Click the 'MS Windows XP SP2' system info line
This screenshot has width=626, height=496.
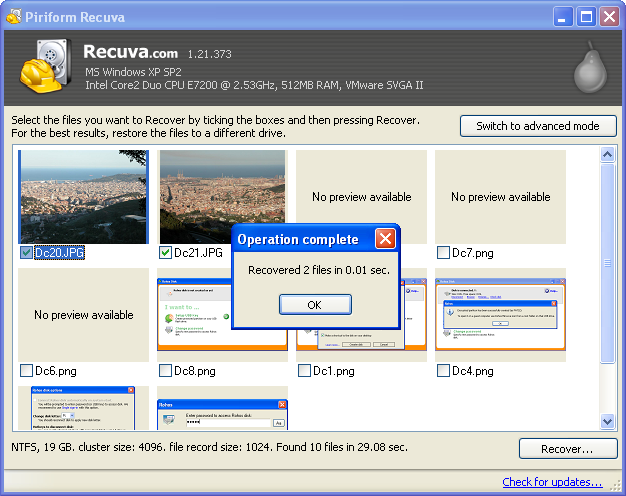(x=133, y=72)
